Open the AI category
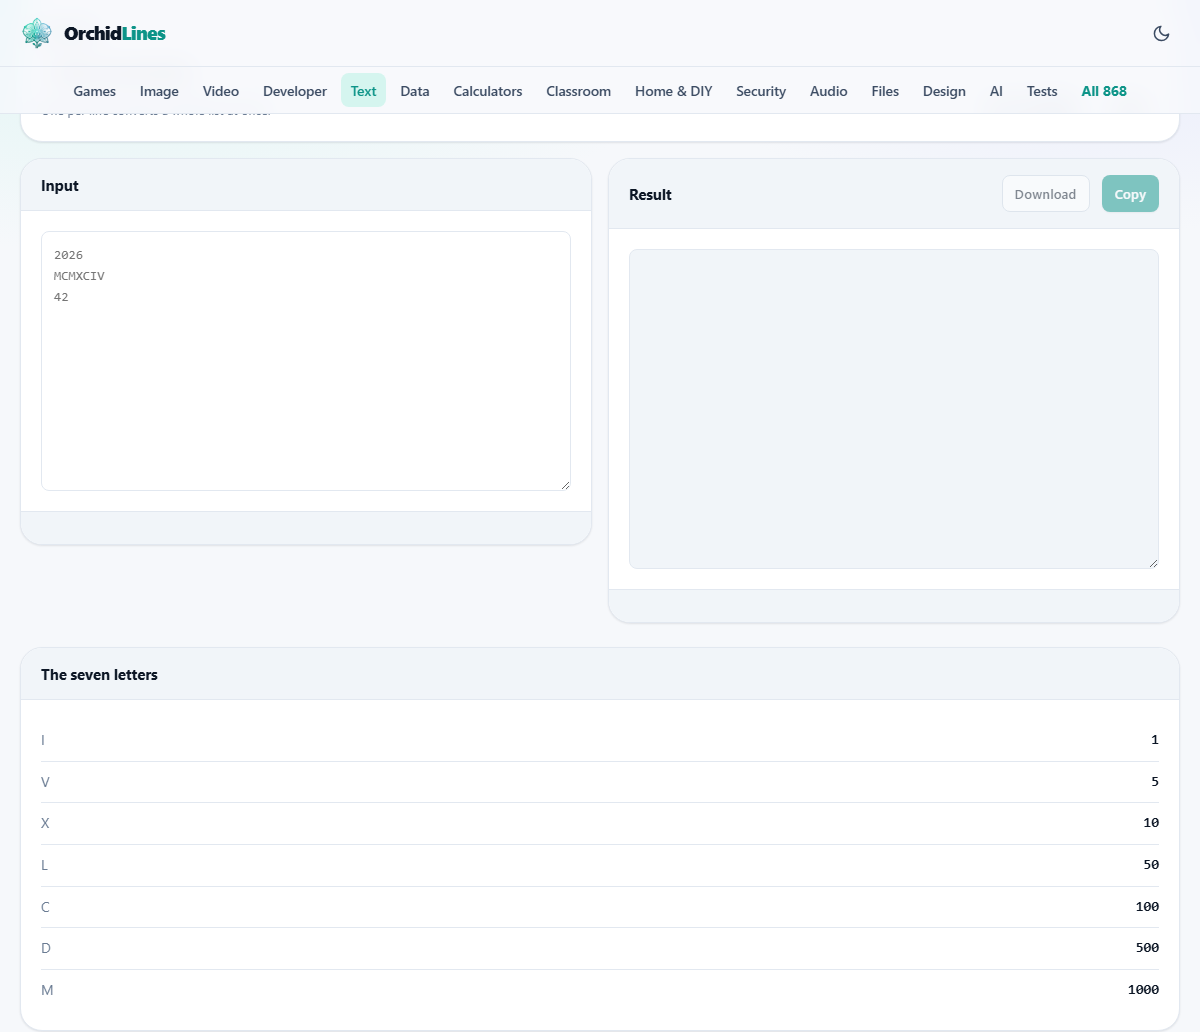The width and height of the screenshot is (1200, 1032). point(996,91)
